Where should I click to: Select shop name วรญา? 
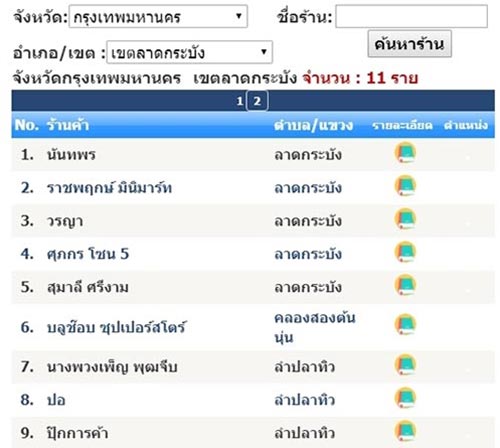[x=65, y=221]
